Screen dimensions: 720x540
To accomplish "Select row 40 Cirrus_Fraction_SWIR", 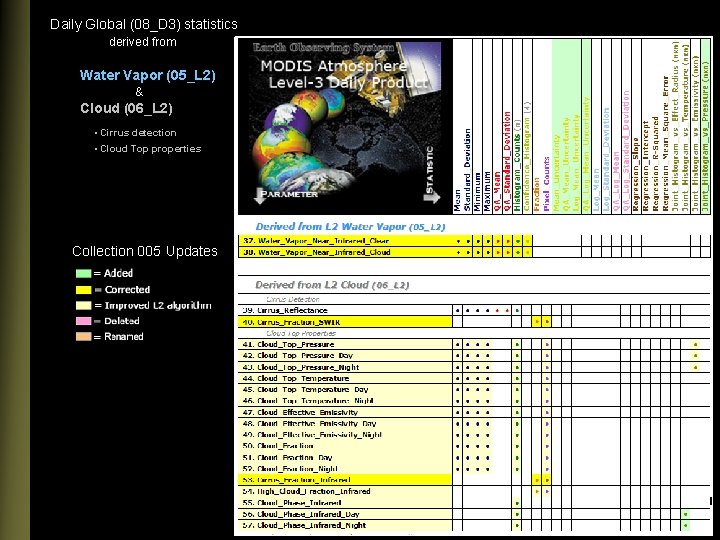I will pos(474,322).
